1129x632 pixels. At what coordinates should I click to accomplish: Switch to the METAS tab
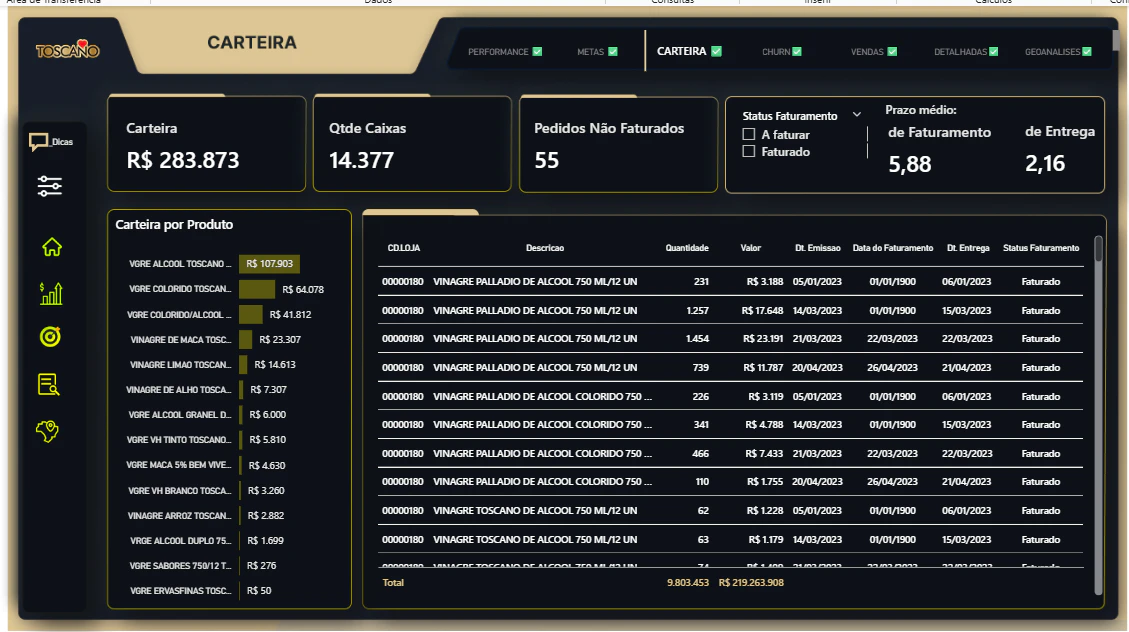(x=590, y=52)
